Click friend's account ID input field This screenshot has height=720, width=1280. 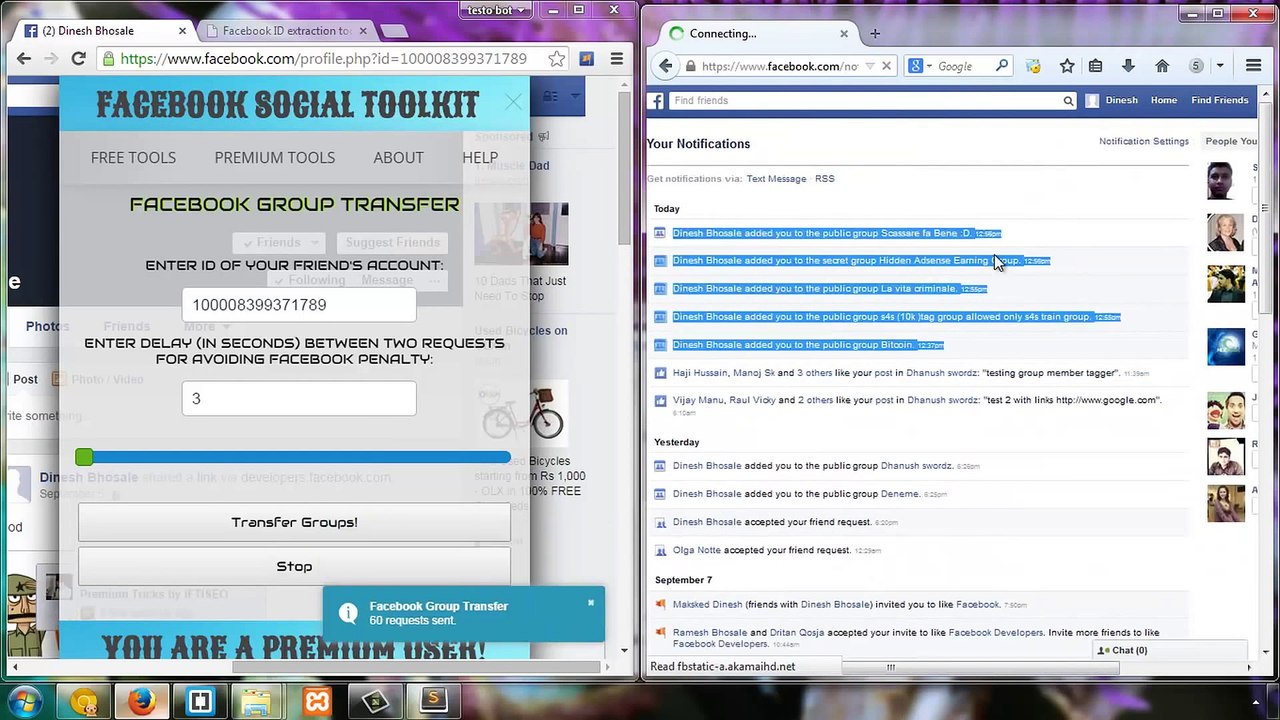pos(299,305)
